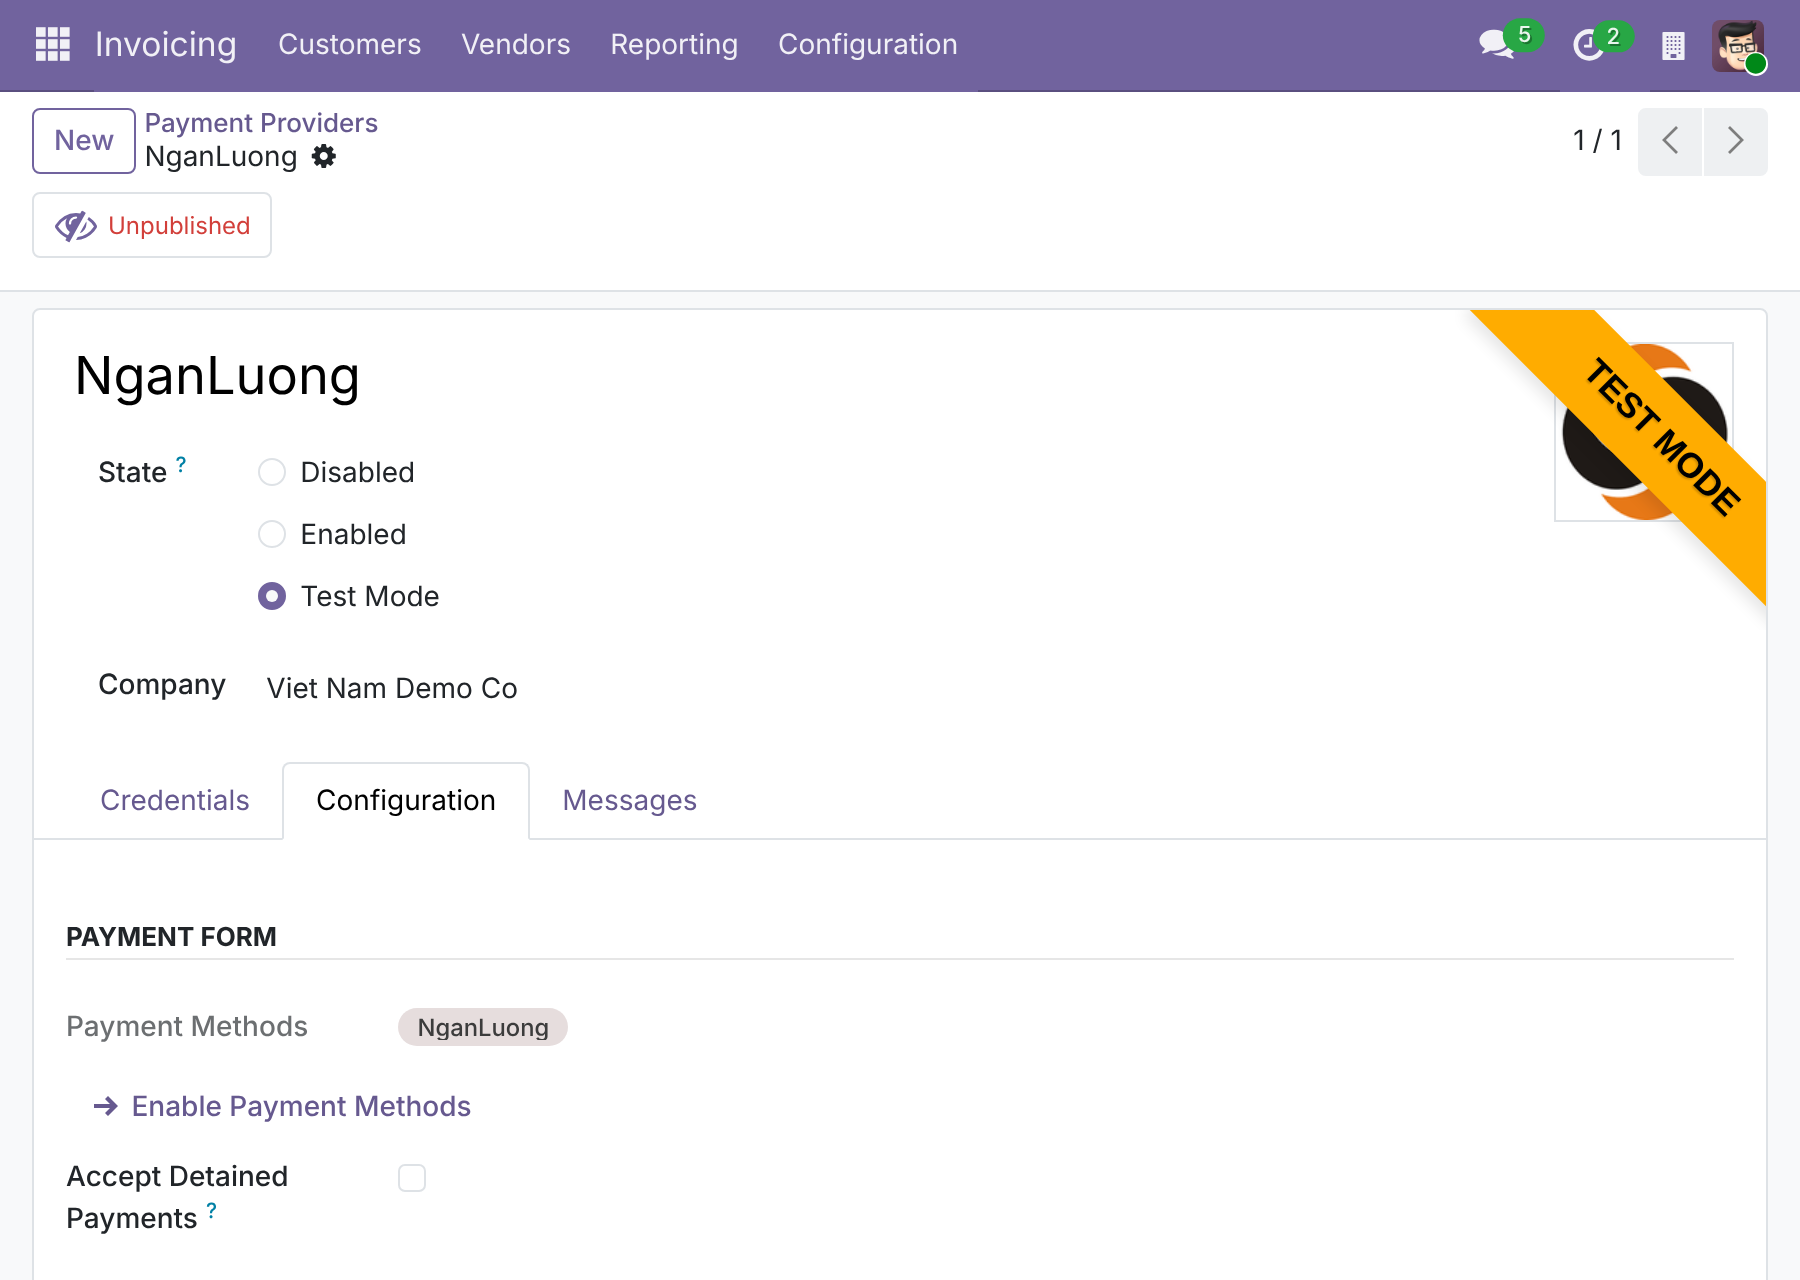1800x1280 pixels.
Task: Select the Enabled state radio button
Action: [x=272, y=534]
